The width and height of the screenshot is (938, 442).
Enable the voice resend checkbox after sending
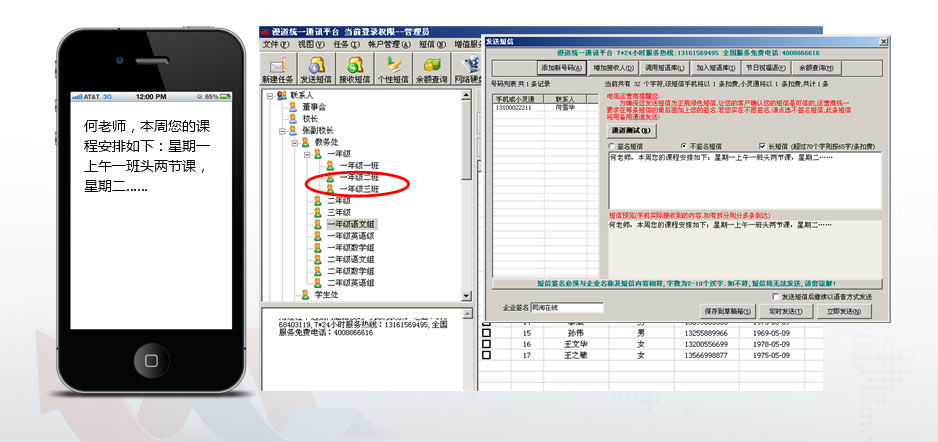(777, 297)
